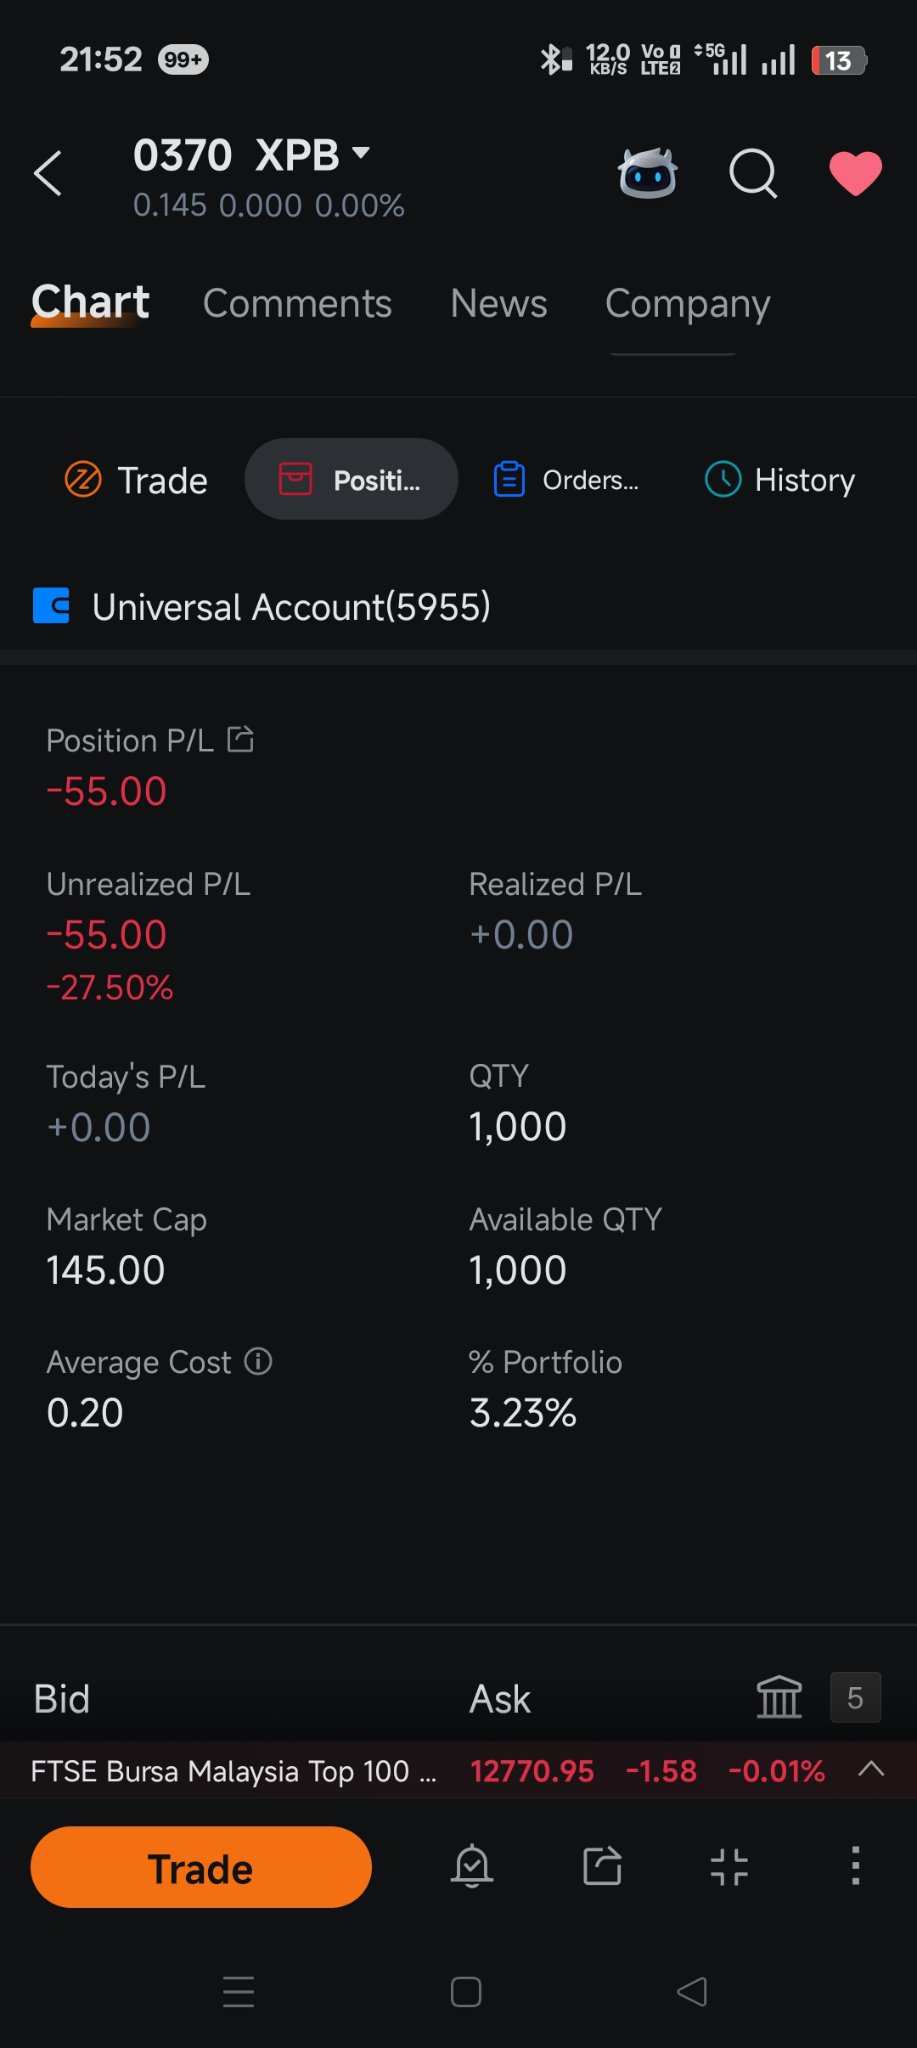This screenshot has width=917, height=2048.
Task: Open the History section
Action: click(780, 480)
